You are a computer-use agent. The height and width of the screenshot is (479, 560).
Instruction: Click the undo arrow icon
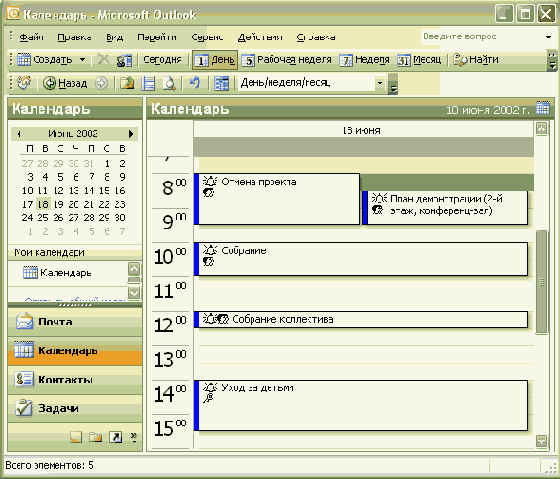pos(195,83)
